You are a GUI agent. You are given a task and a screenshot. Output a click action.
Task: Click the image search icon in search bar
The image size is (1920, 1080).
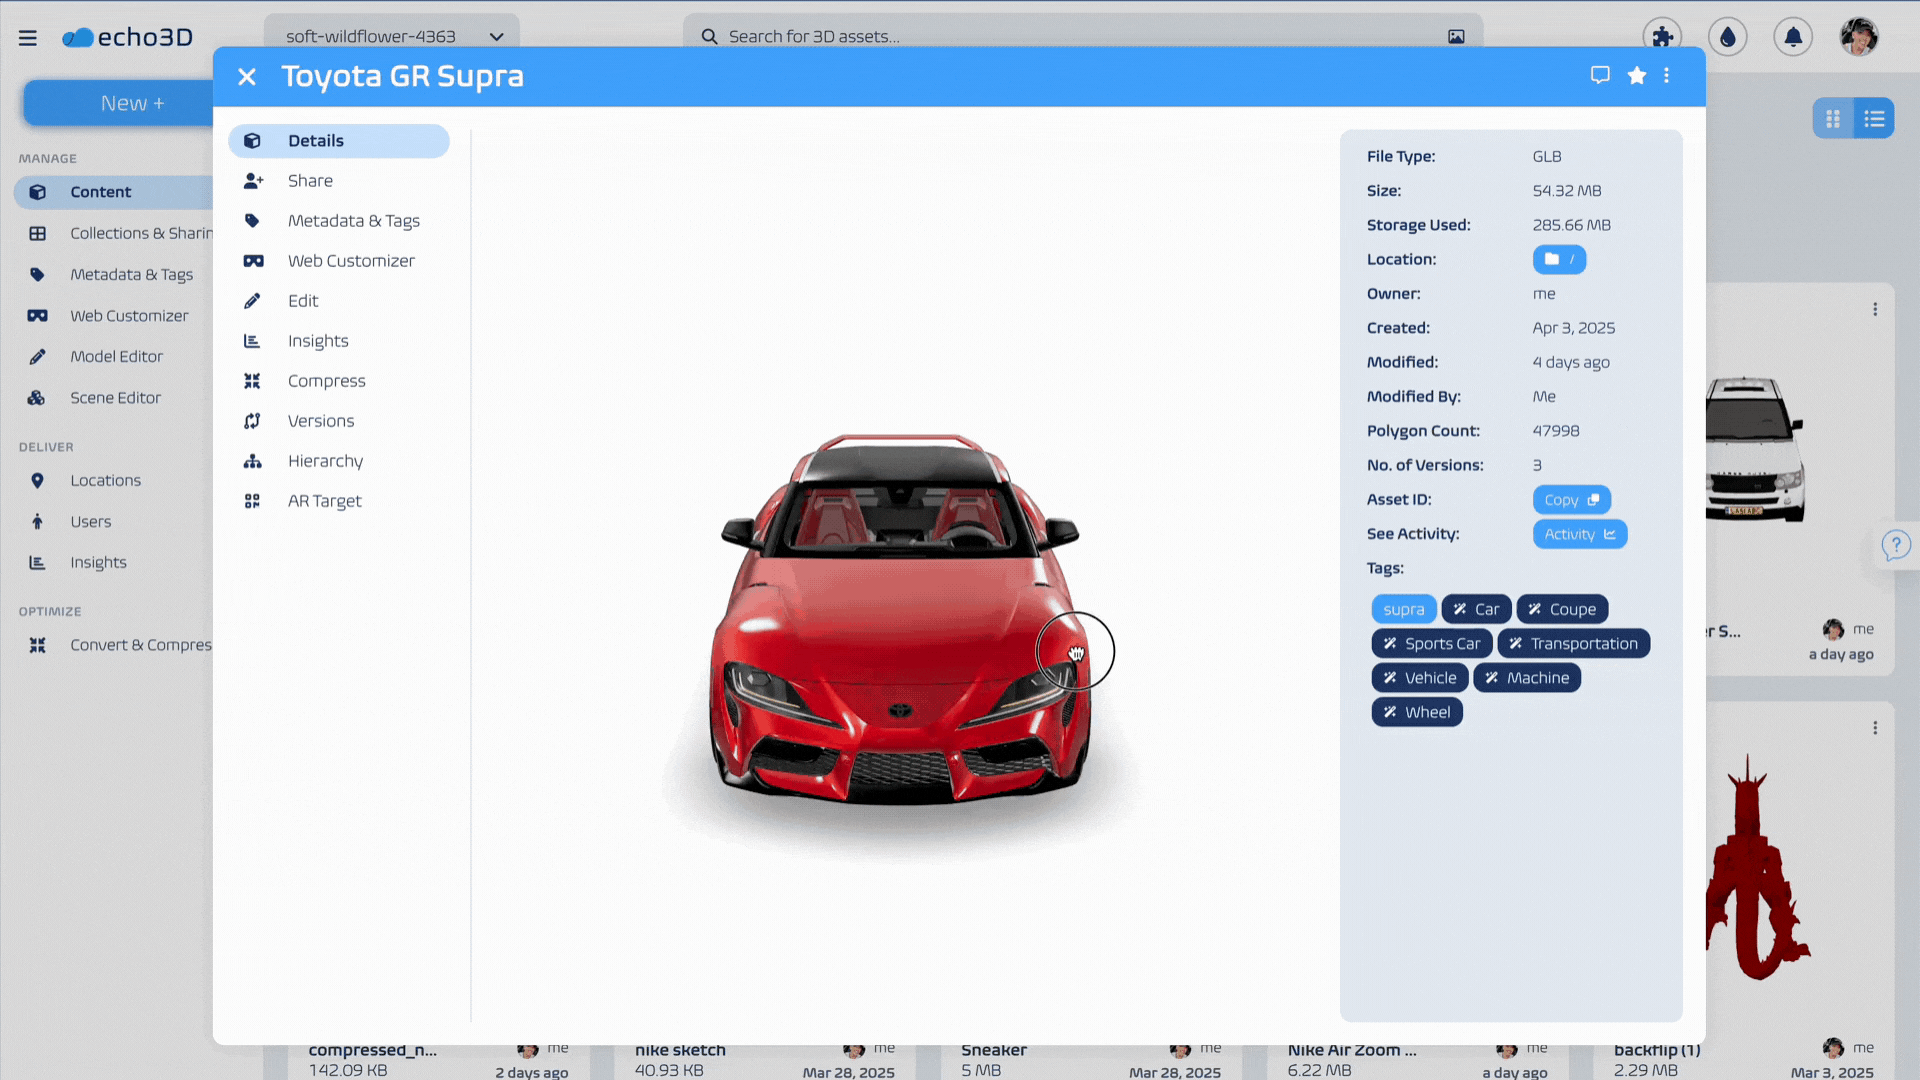point(1456,37)
